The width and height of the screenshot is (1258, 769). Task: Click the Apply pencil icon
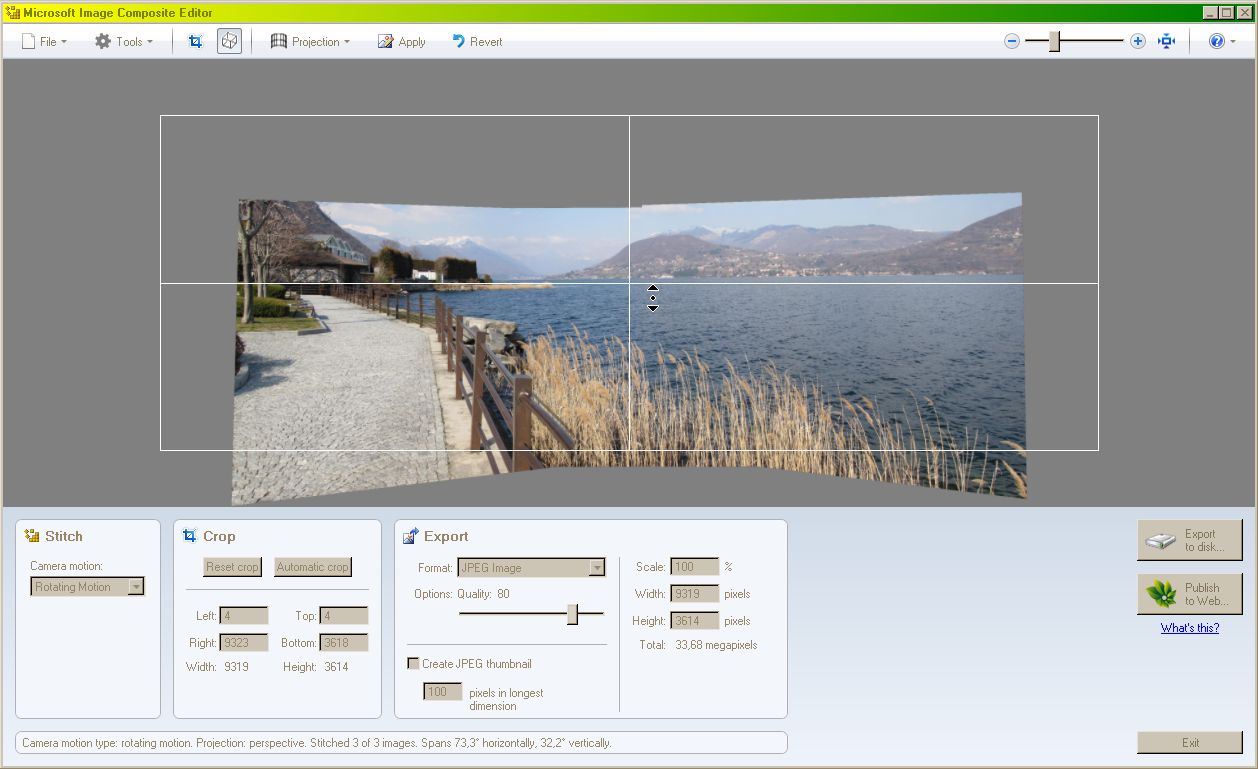385,41
